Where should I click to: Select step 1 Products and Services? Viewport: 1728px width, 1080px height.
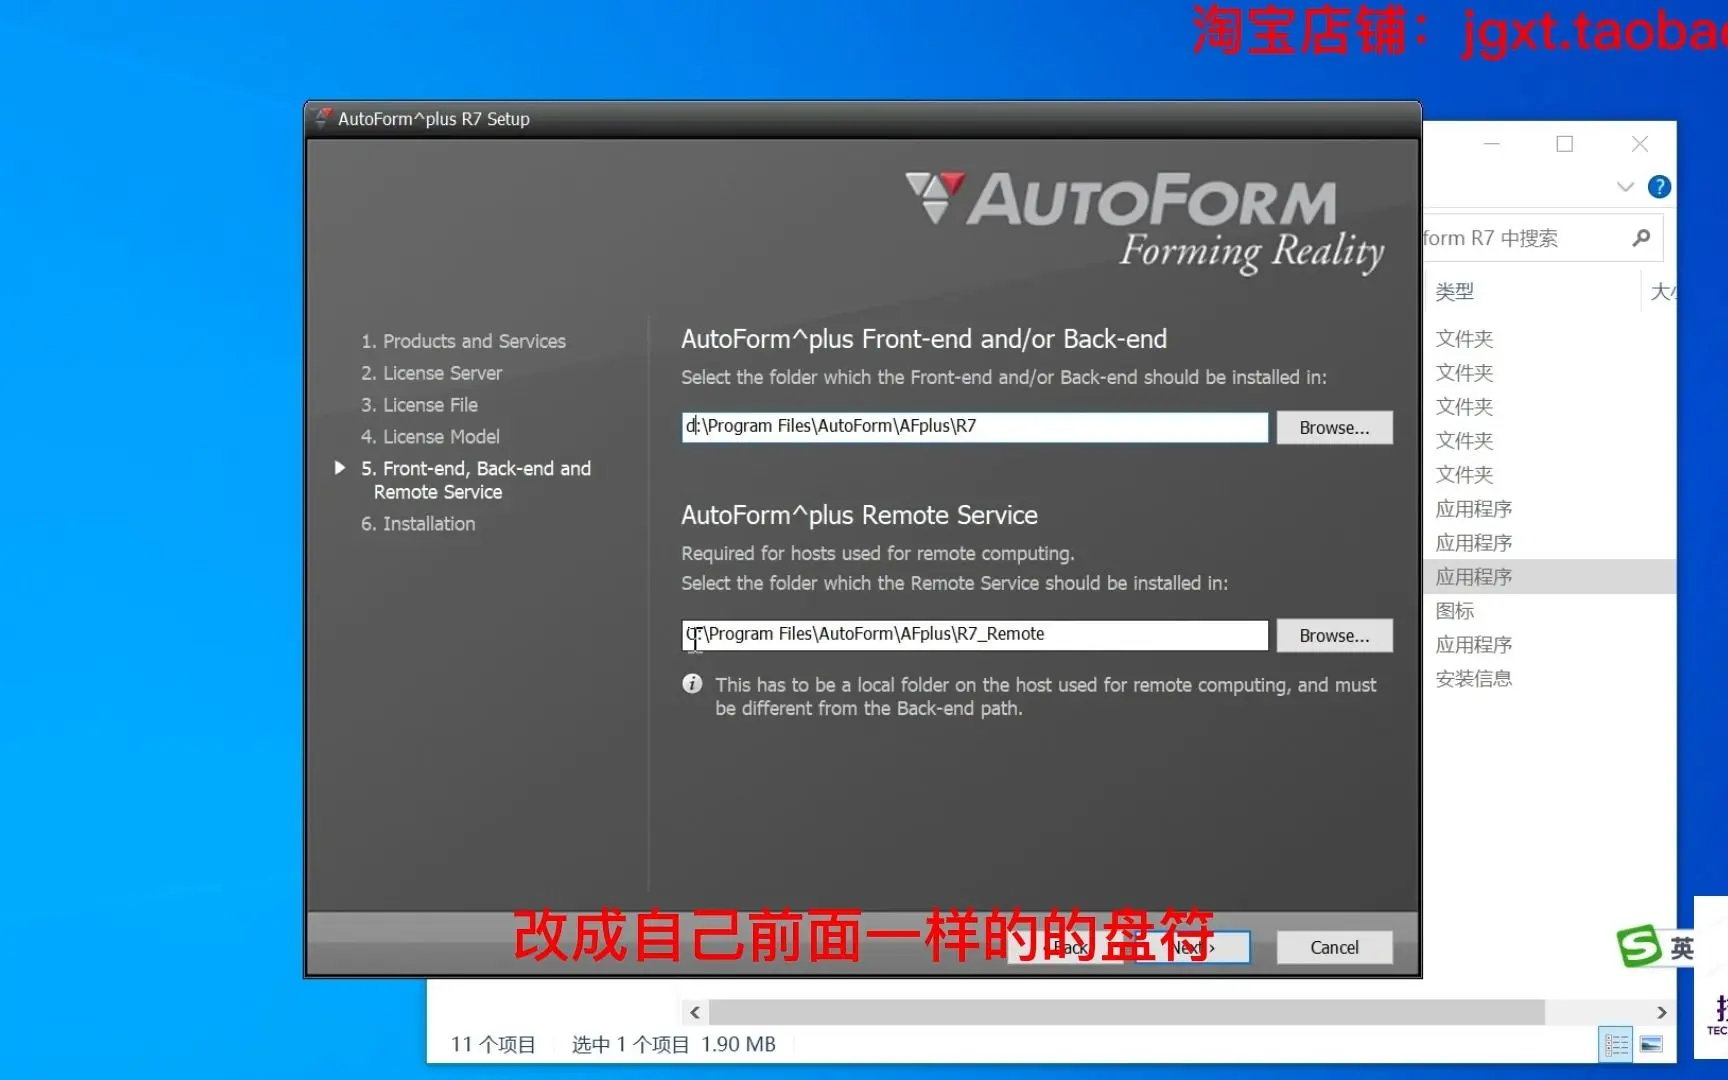tap(463, 341)
